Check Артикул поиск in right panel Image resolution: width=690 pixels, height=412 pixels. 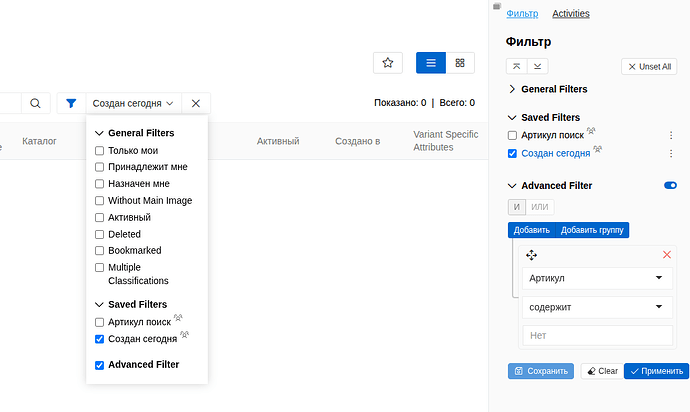pos(512,136)
